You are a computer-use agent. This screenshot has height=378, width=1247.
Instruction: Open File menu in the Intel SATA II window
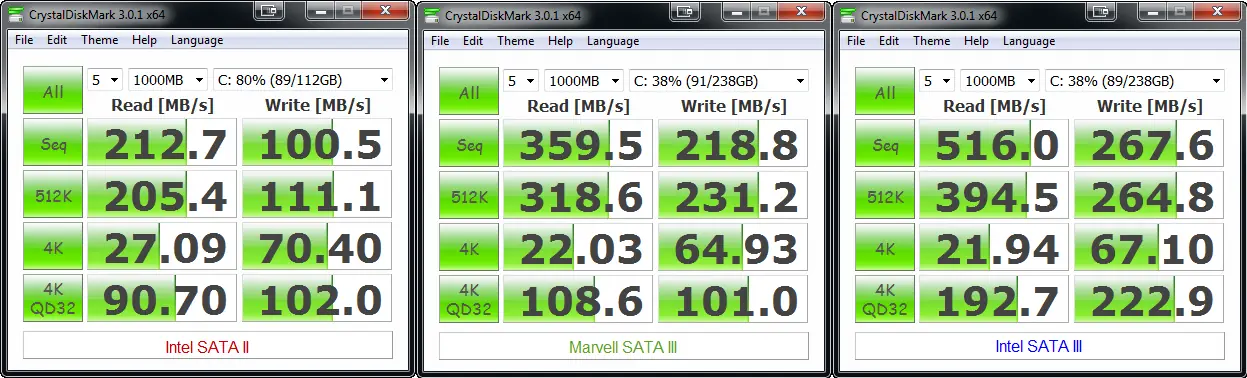[24, 40]
